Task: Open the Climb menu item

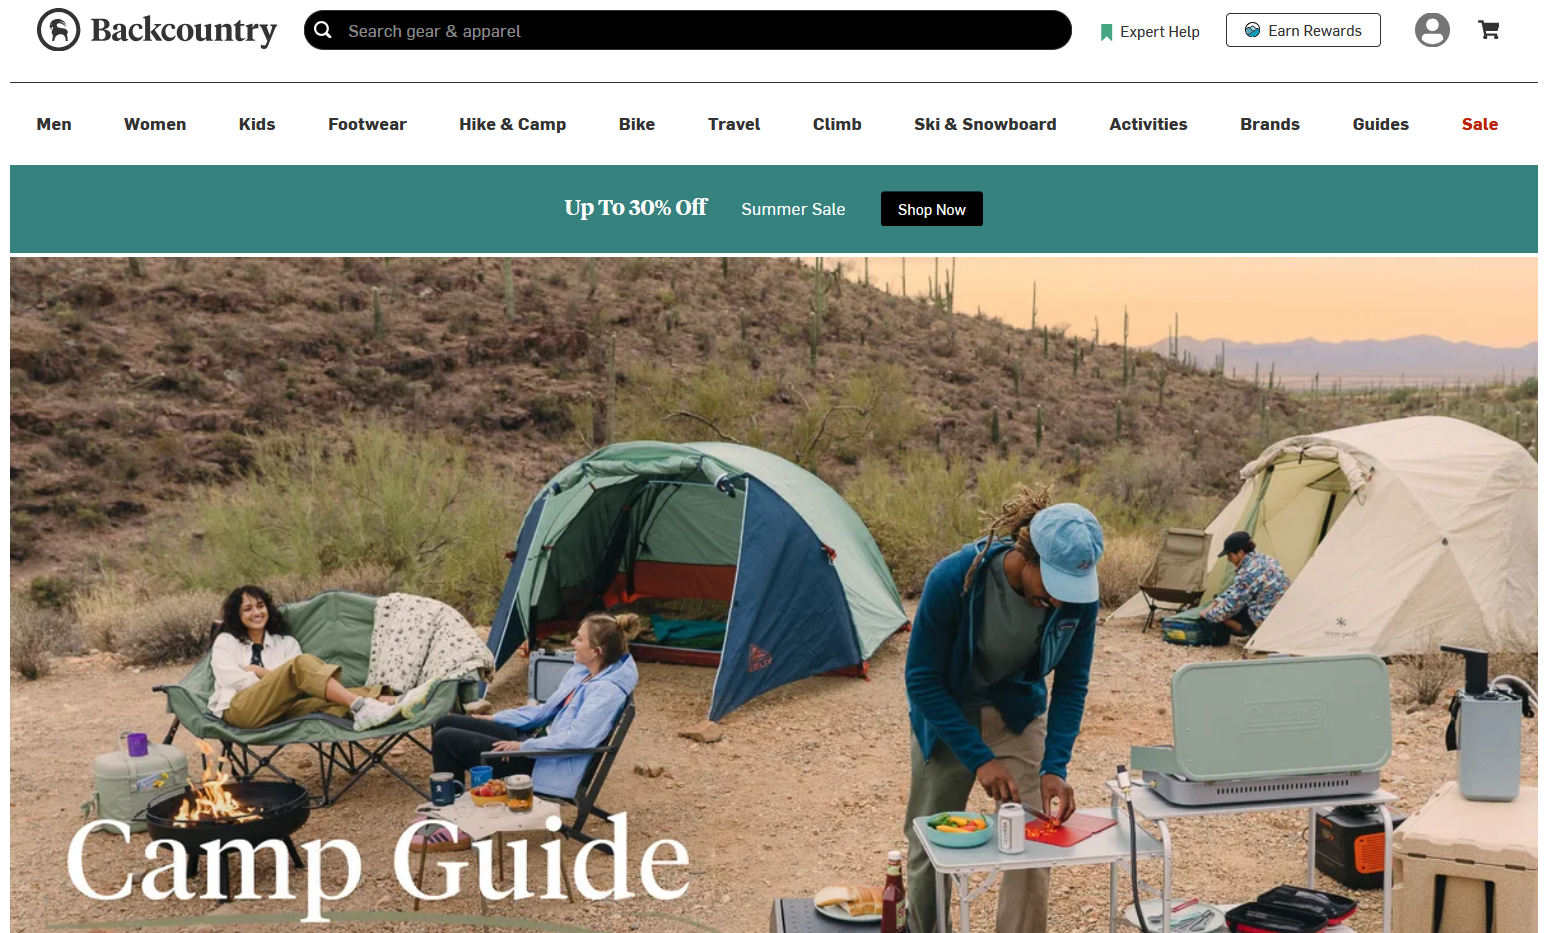Action: [x=837, y=124]
